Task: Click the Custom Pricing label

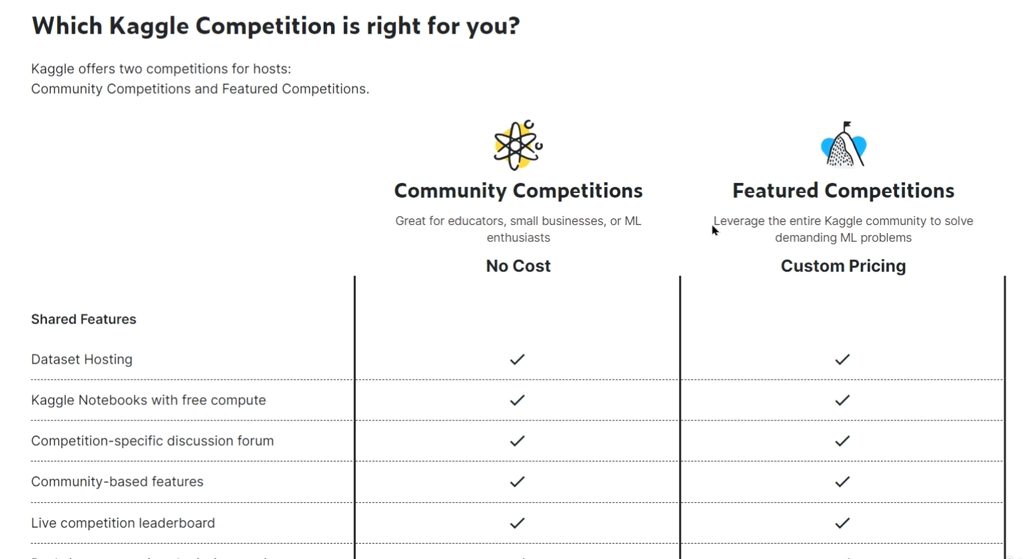Action: pyautogui.click(x=843, y=266)
